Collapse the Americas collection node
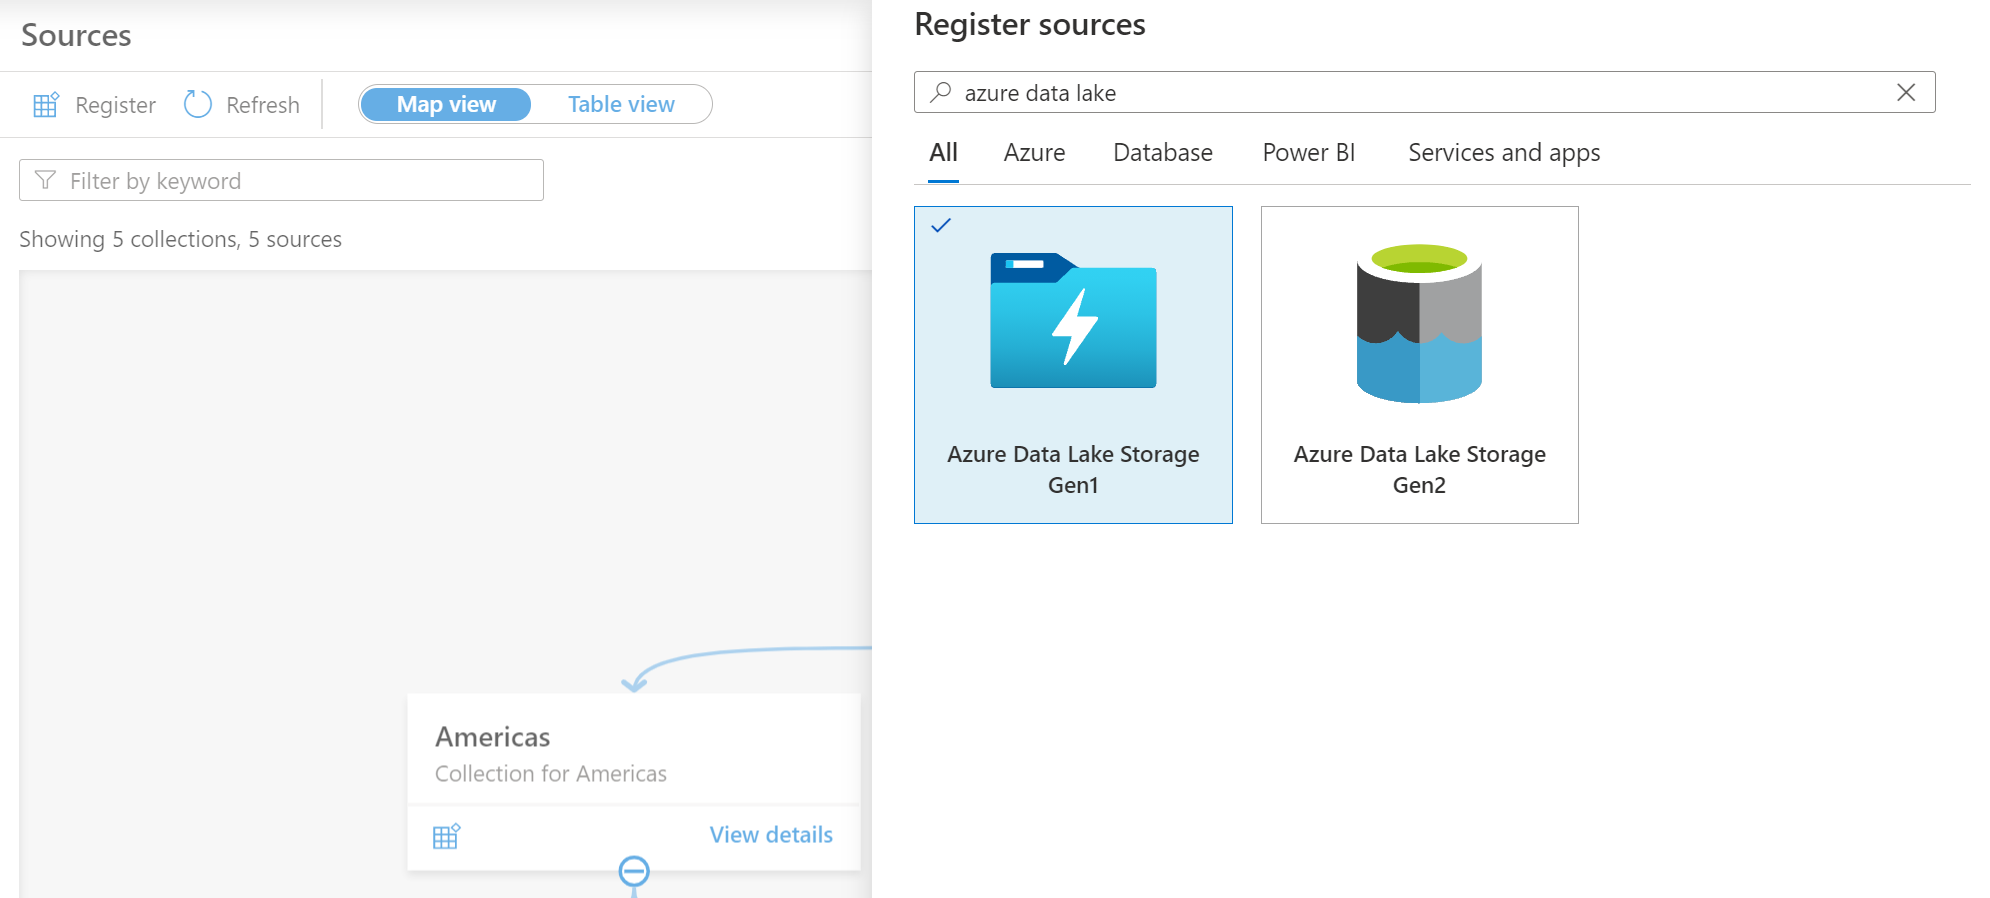 (x=634, y=871)
